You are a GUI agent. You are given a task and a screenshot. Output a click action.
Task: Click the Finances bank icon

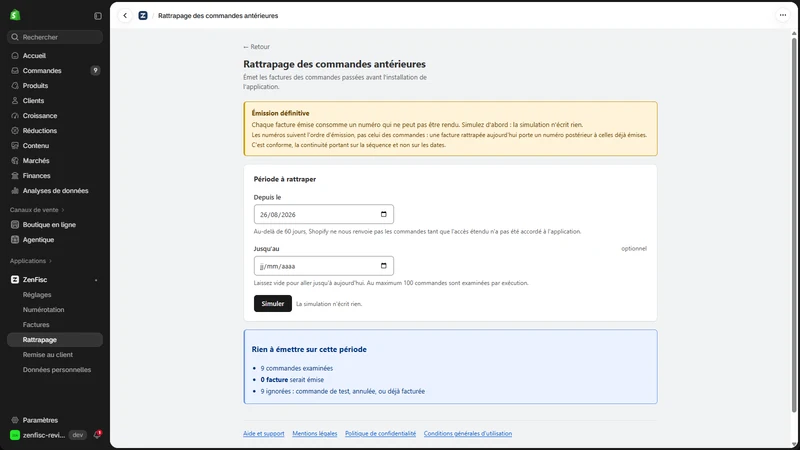point(15,176)
